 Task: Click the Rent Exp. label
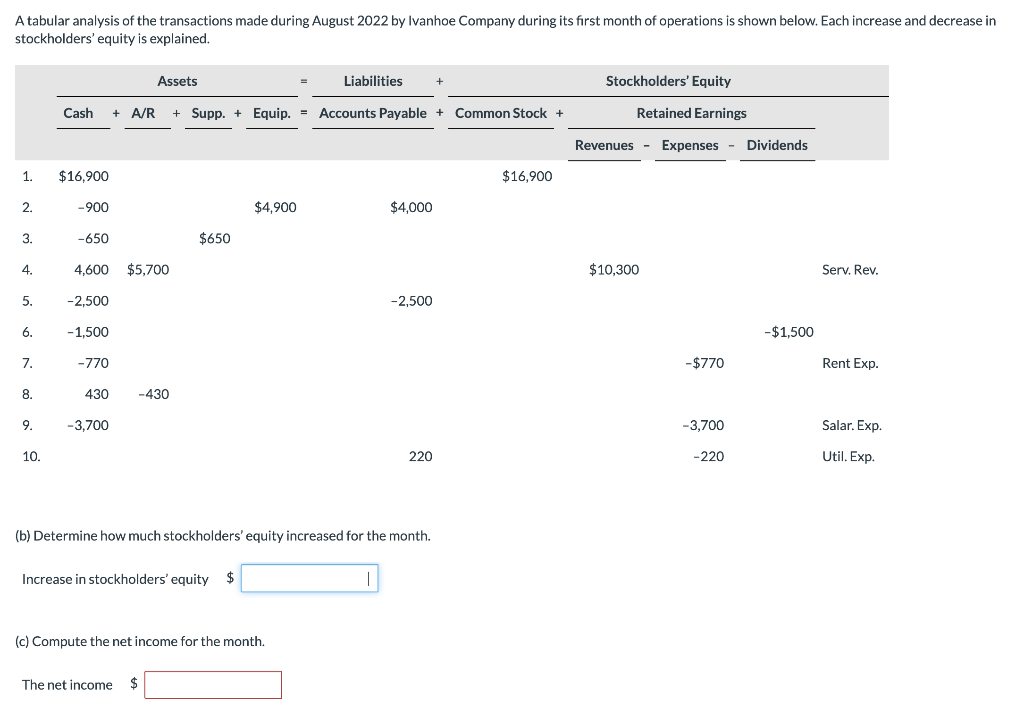(849, 362)
